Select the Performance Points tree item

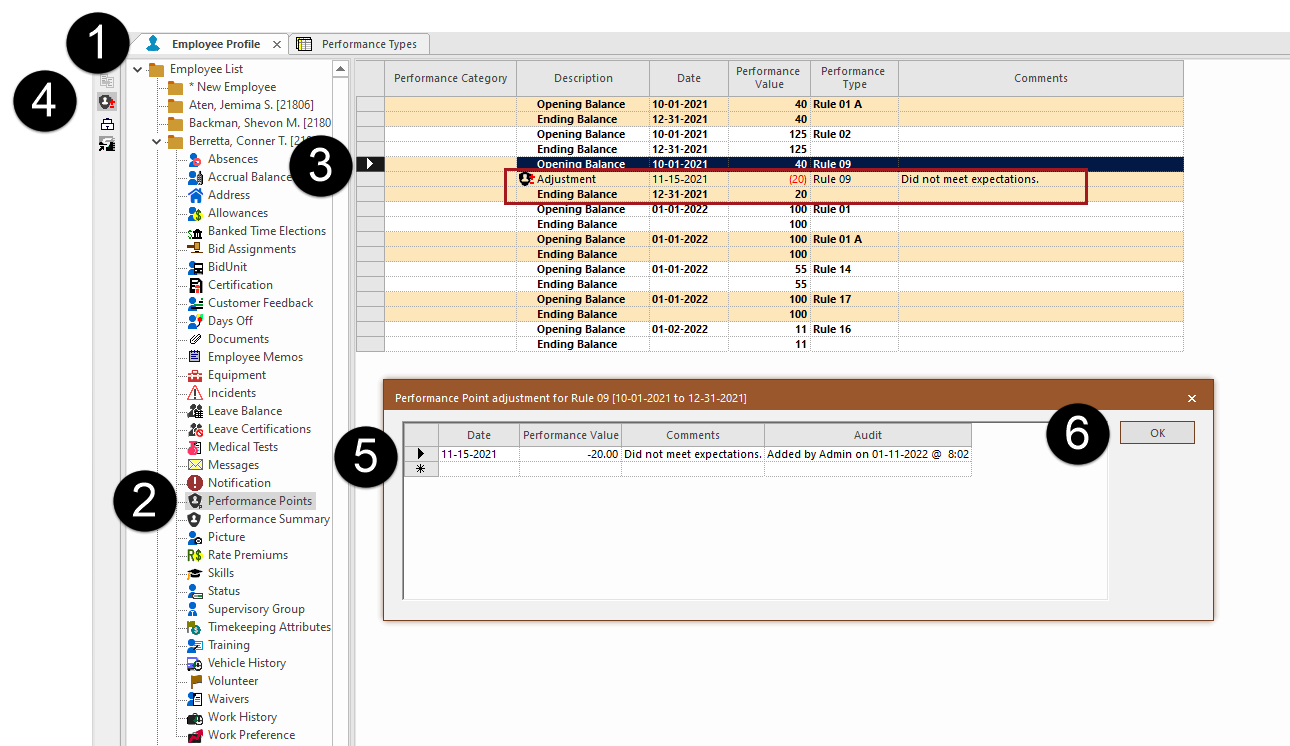point(260,500)
